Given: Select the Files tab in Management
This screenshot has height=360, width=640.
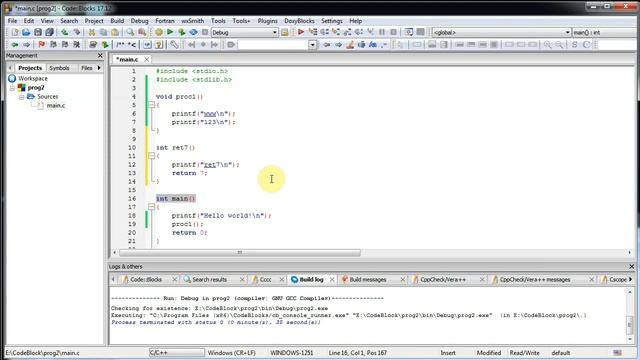Looking at the screenshot, I should (x=87, y=68).
